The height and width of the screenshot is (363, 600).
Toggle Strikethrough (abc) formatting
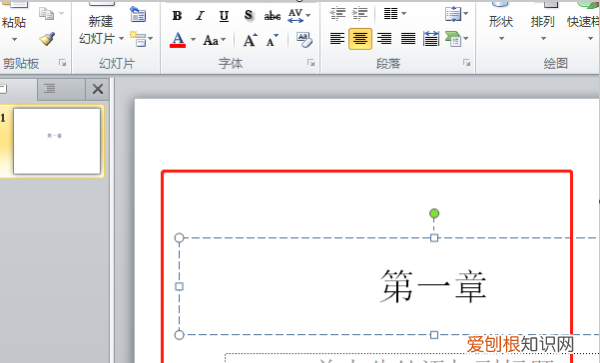point(272,16)
